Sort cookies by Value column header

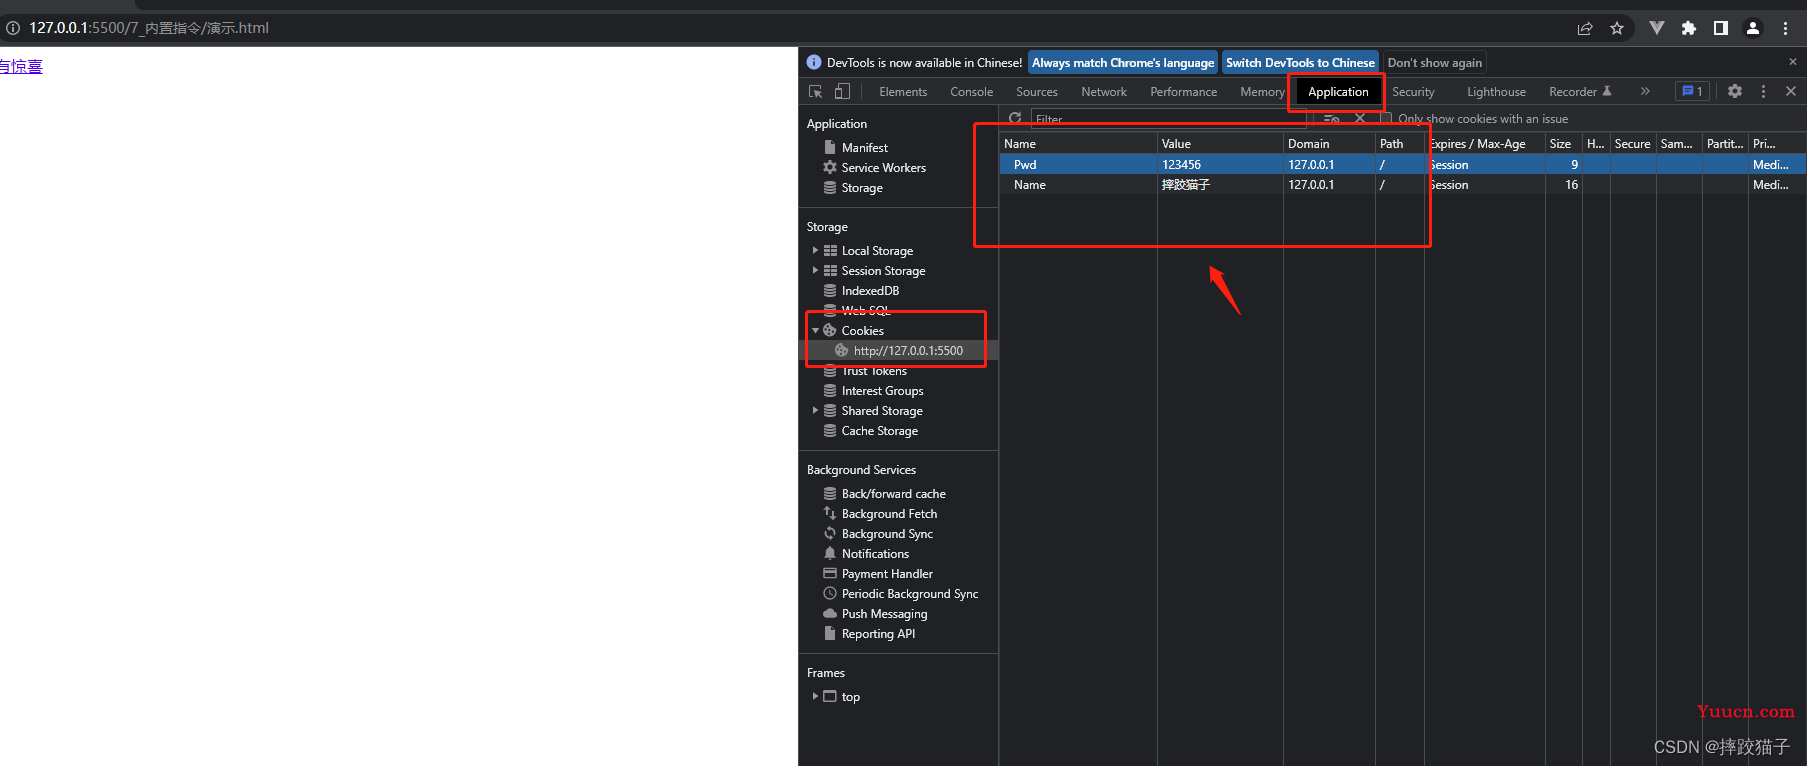tap(1220, 143)
